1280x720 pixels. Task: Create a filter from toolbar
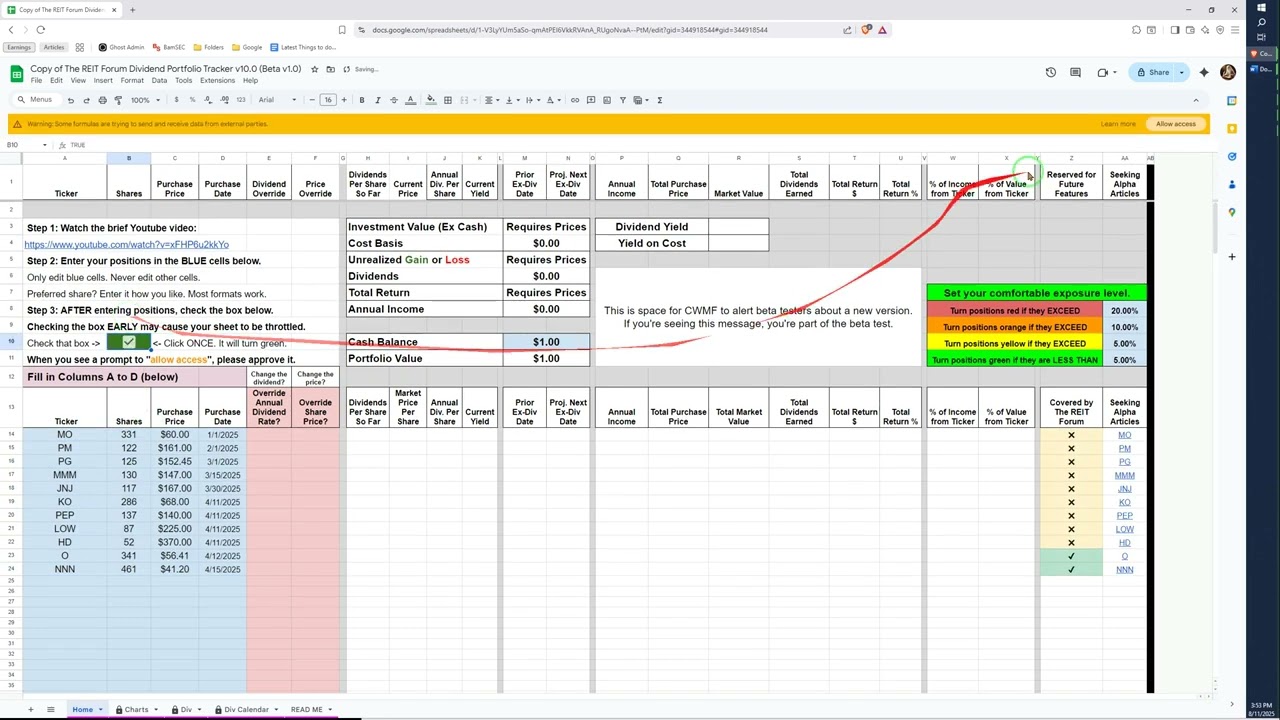pyautogui.click(x=624, y=100)
